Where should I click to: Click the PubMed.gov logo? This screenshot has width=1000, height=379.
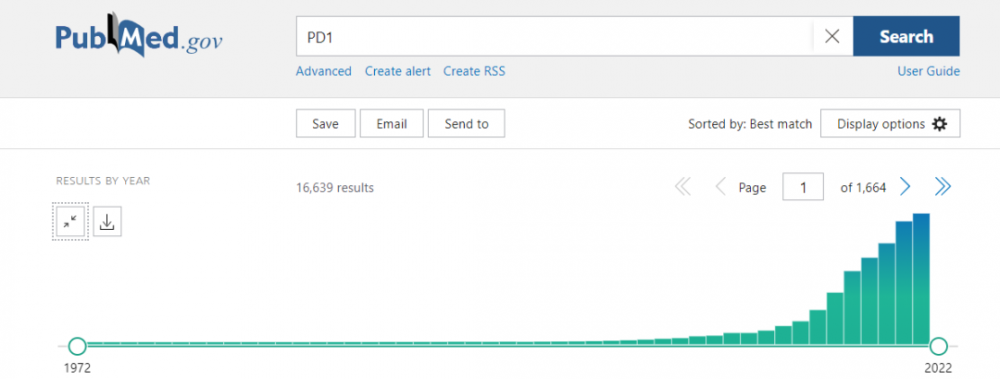click(139, 34)
